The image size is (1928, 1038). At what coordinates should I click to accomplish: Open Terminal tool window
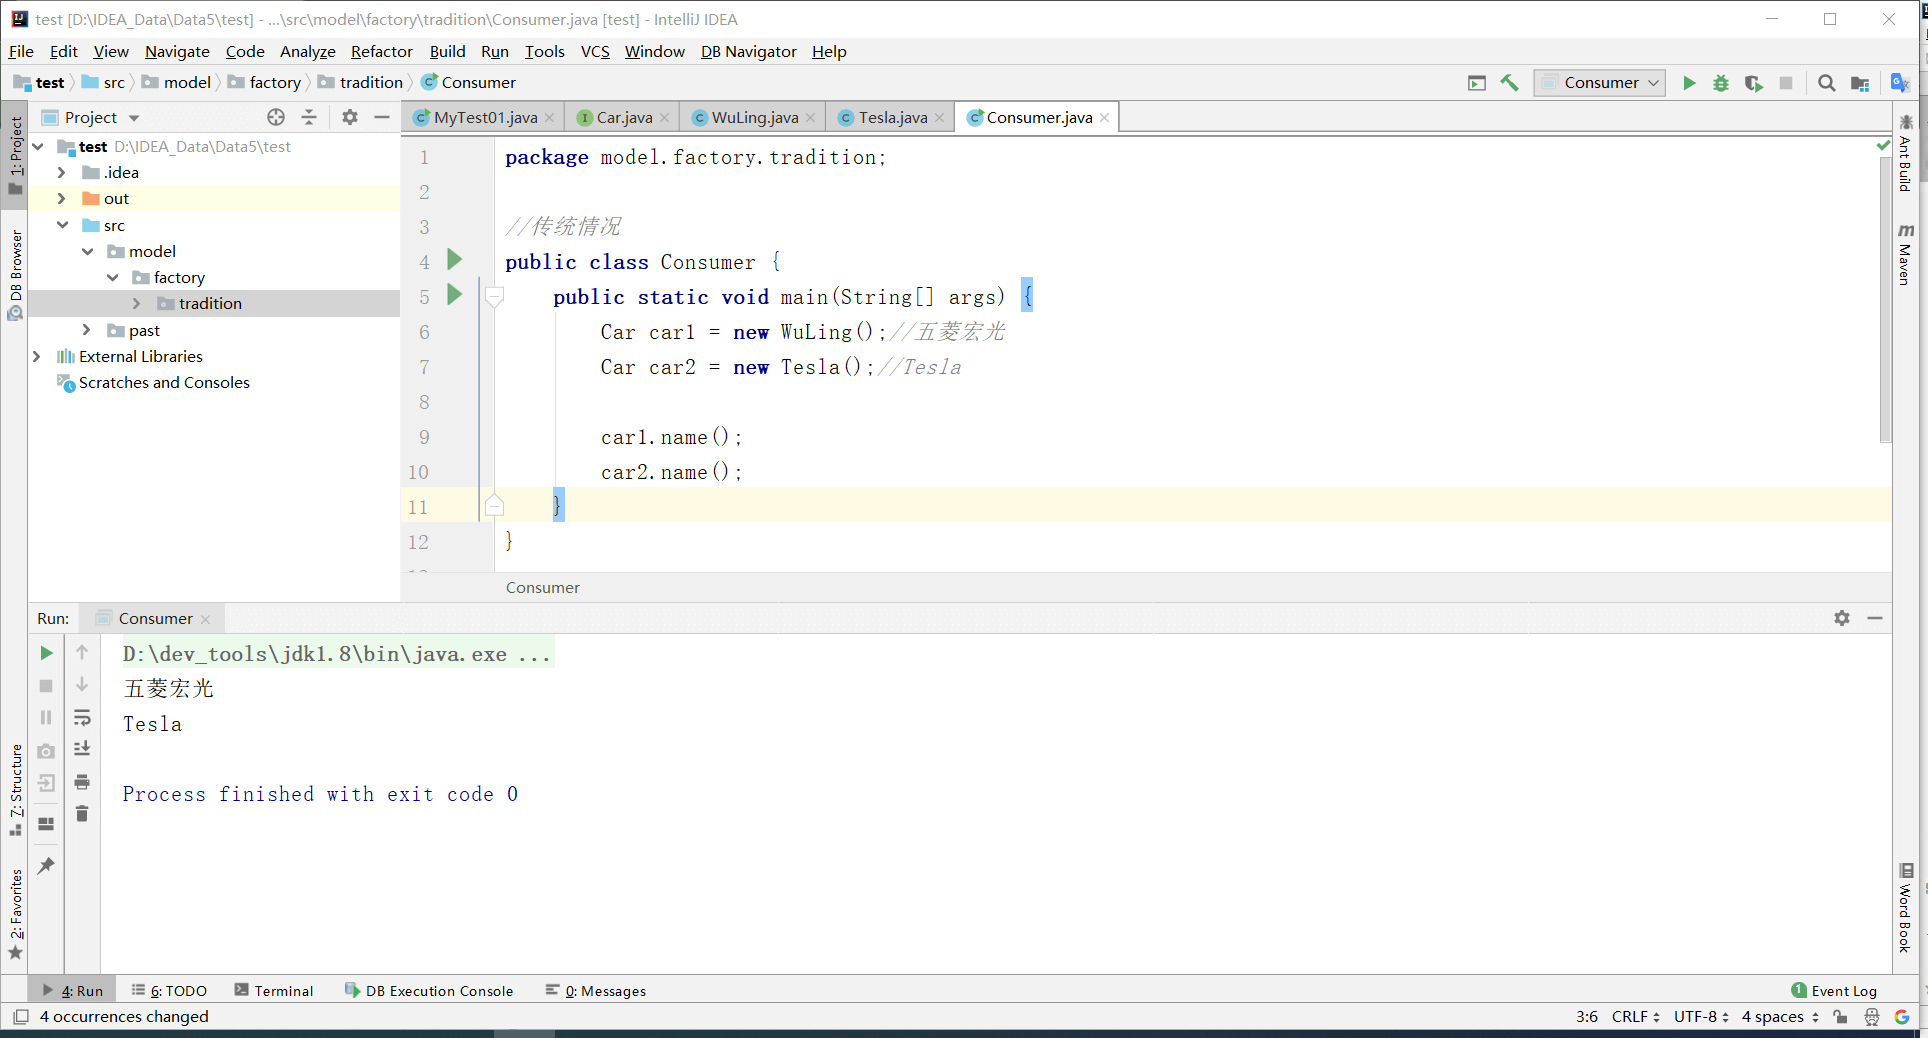coord(274,991)
